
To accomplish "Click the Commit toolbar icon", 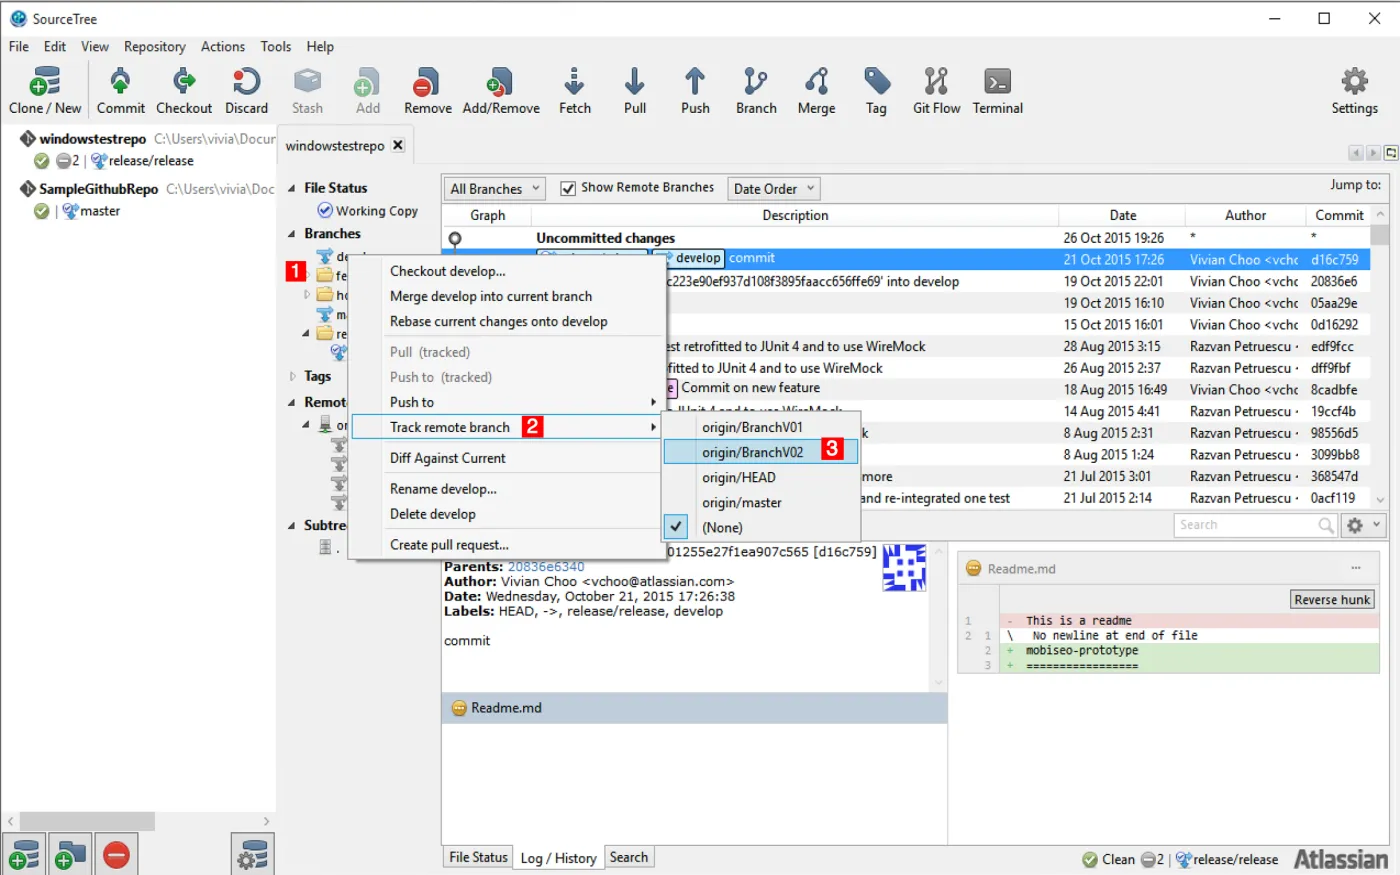I will tap(120, 91).
